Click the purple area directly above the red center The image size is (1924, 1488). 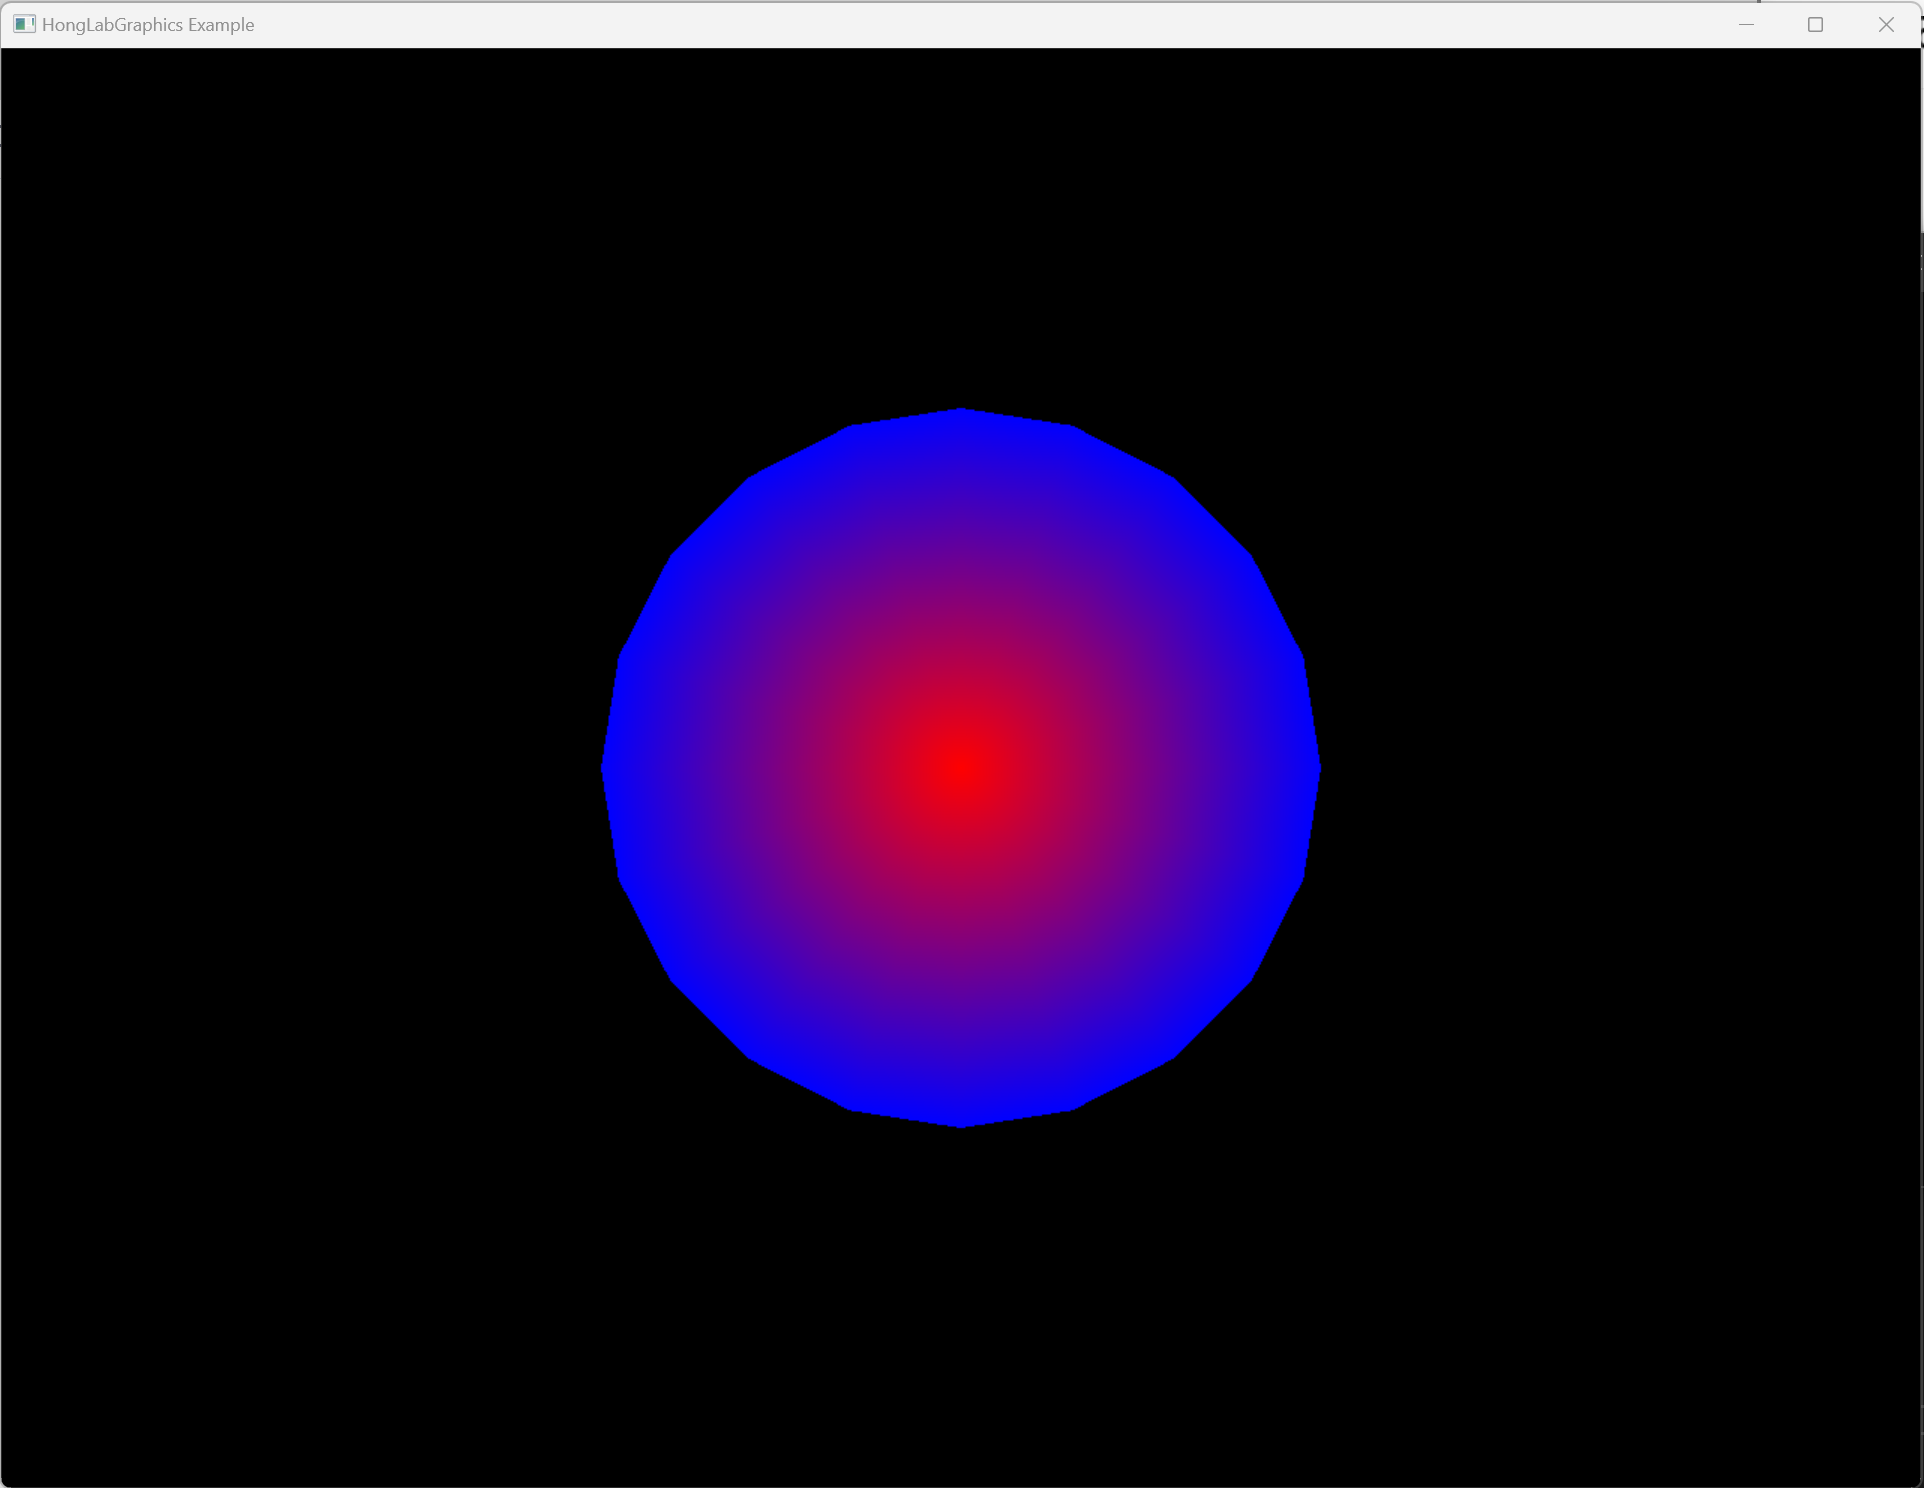961,590
